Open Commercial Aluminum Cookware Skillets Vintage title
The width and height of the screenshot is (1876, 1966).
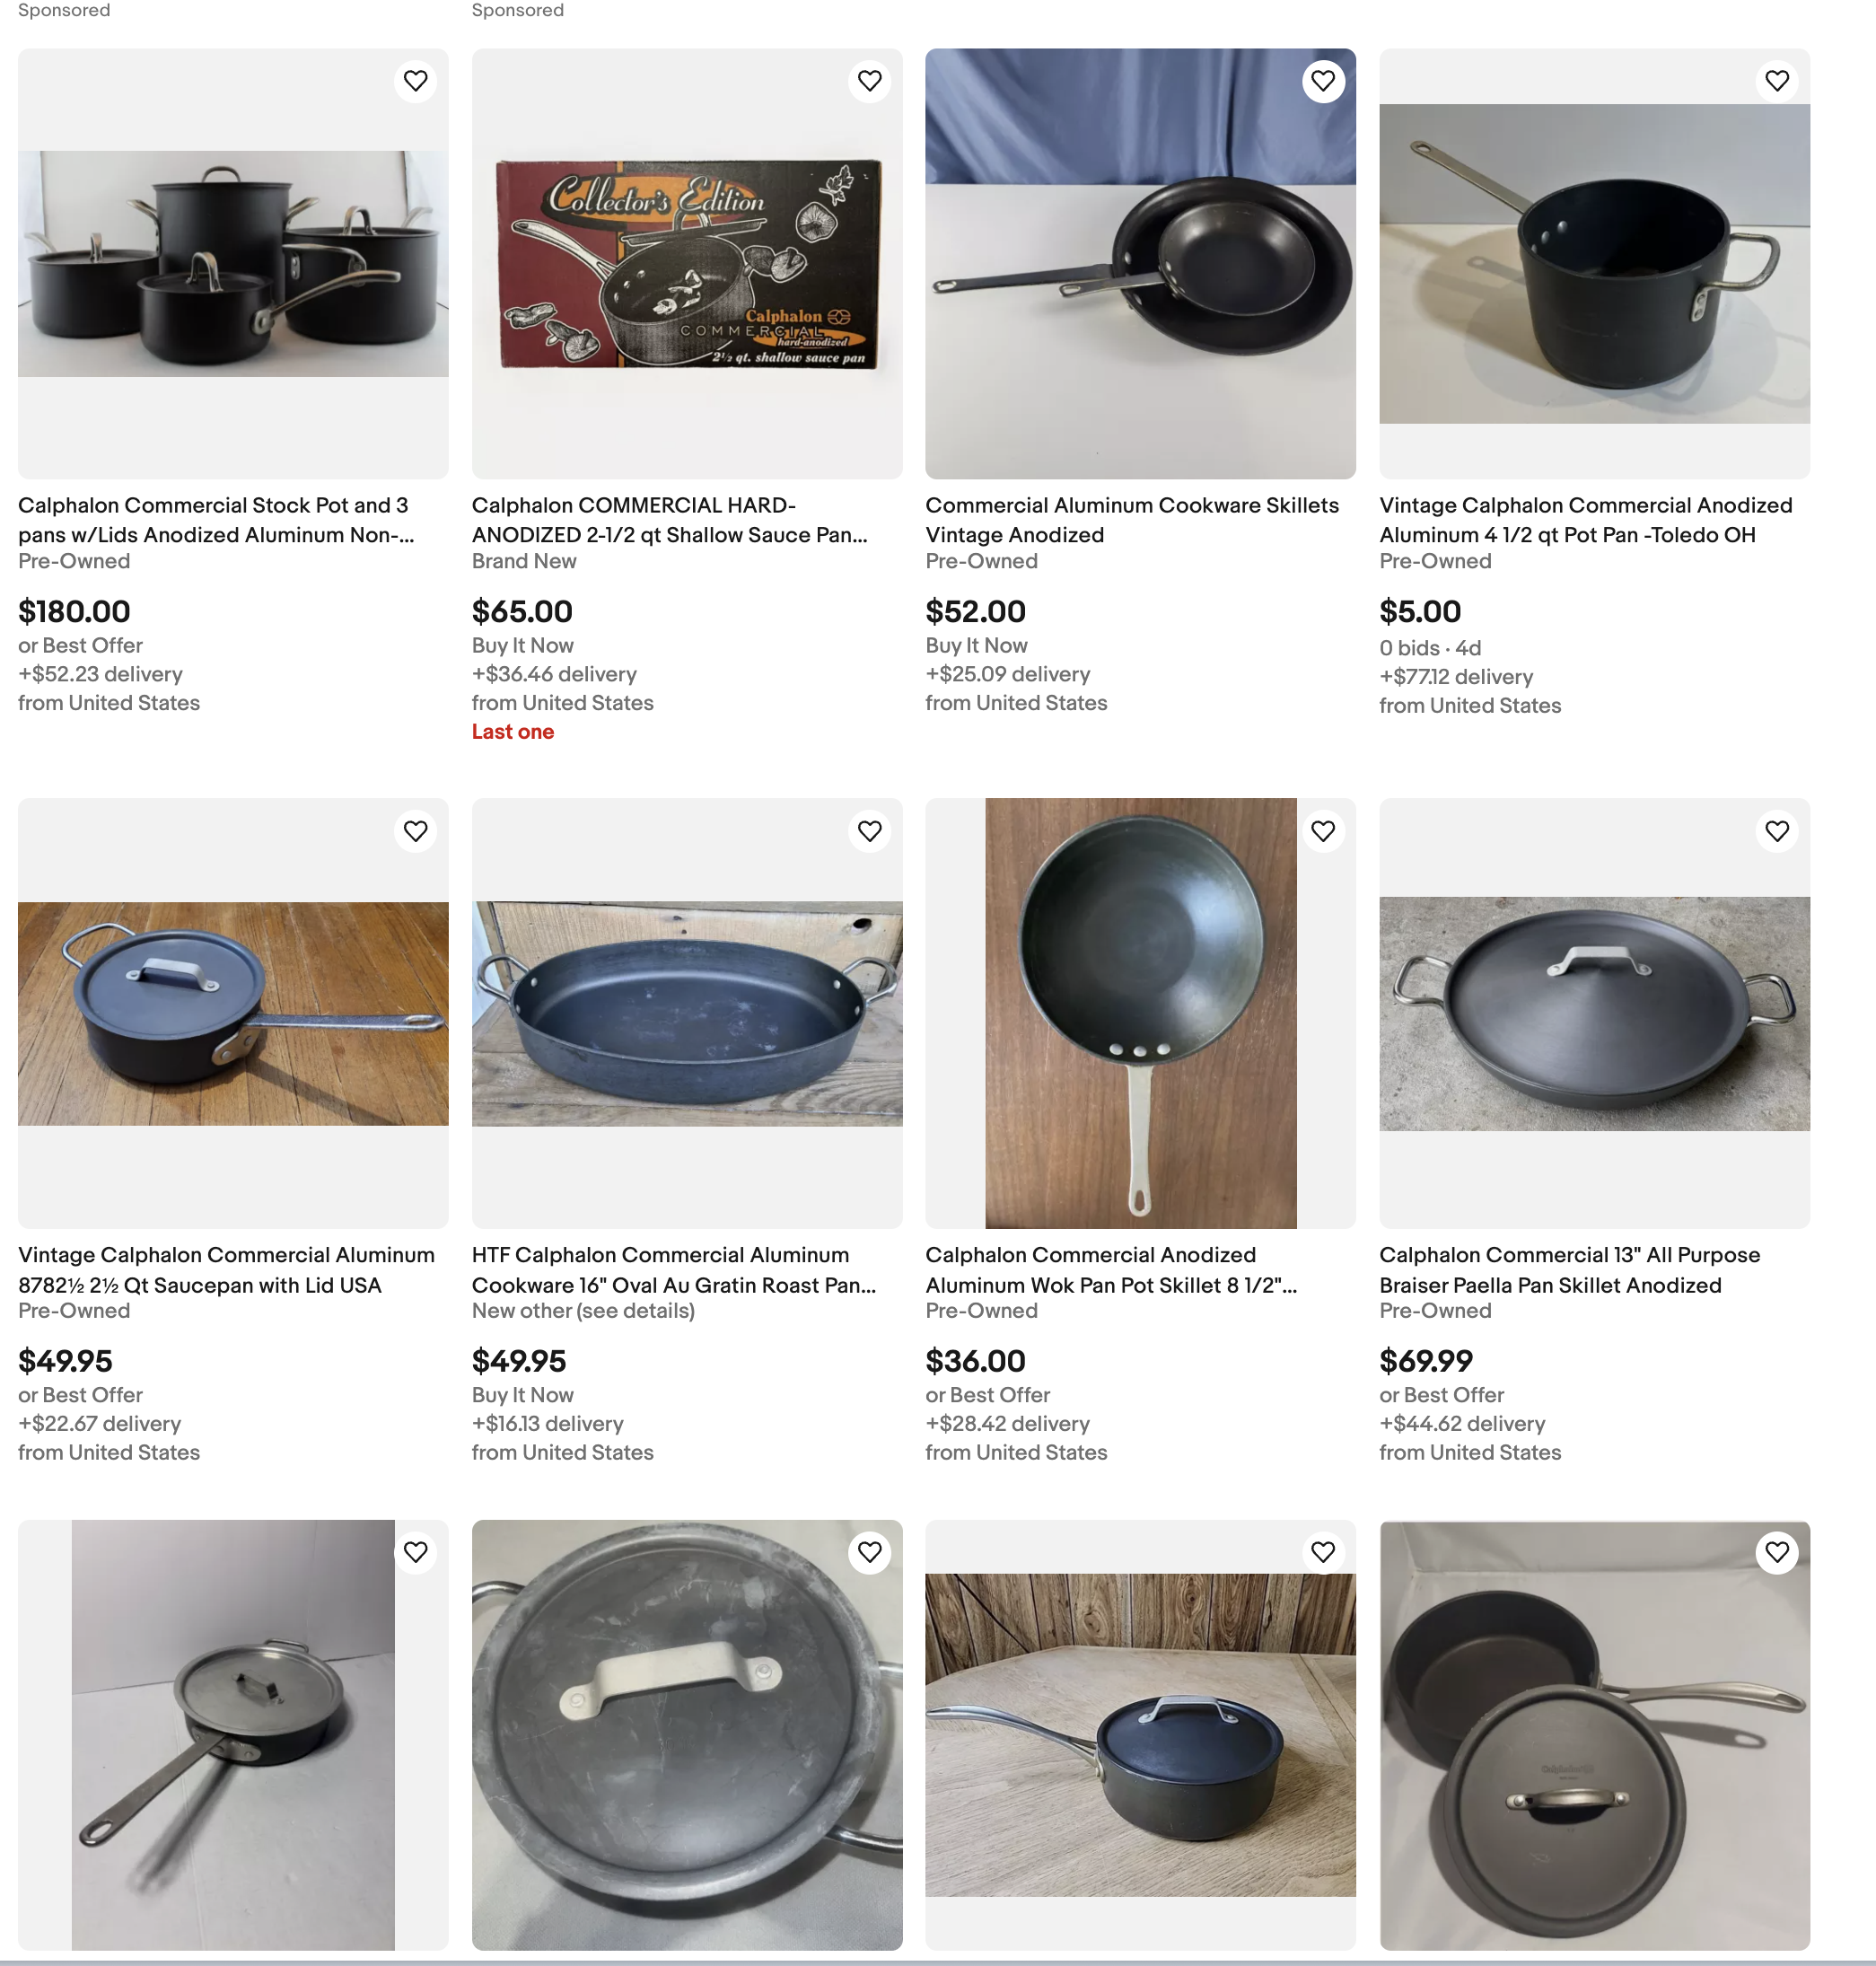pyautogui.click(x=1132, y=520)
